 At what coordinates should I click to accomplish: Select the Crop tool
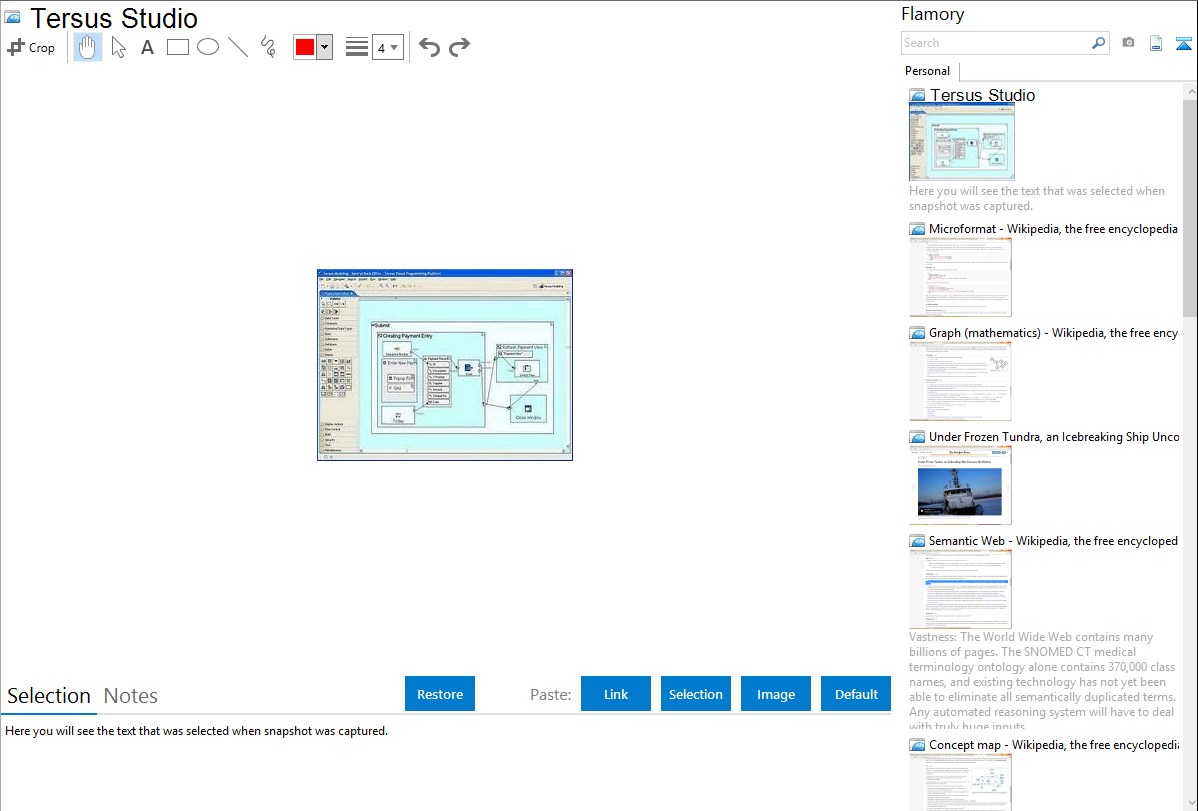[31, 47]
